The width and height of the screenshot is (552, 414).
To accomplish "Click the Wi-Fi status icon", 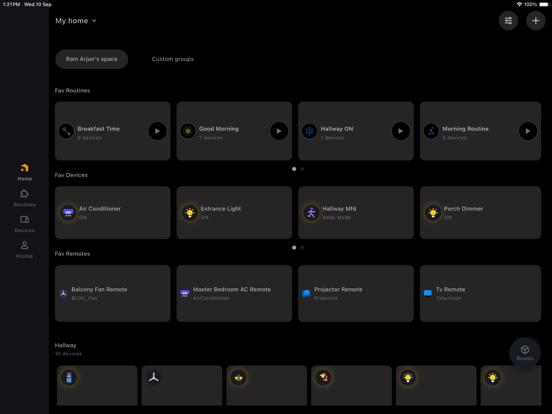I will (x=519, y=4).
